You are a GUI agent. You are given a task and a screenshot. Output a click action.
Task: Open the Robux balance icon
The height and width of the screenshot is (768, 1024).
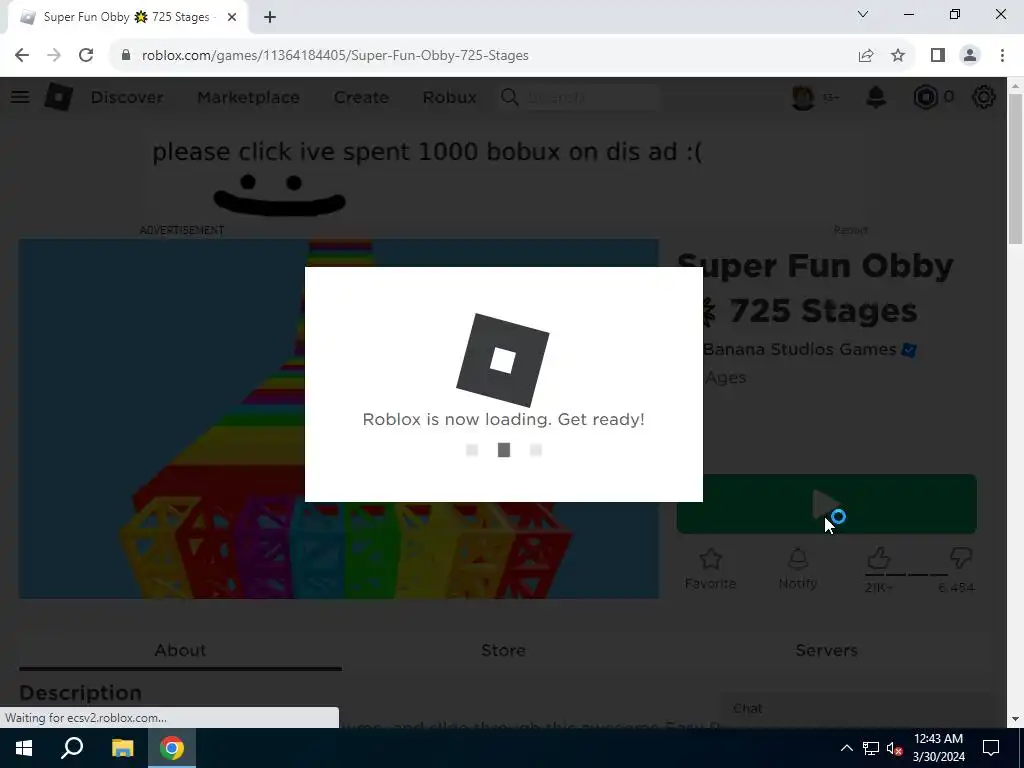[x=925, y=97]
